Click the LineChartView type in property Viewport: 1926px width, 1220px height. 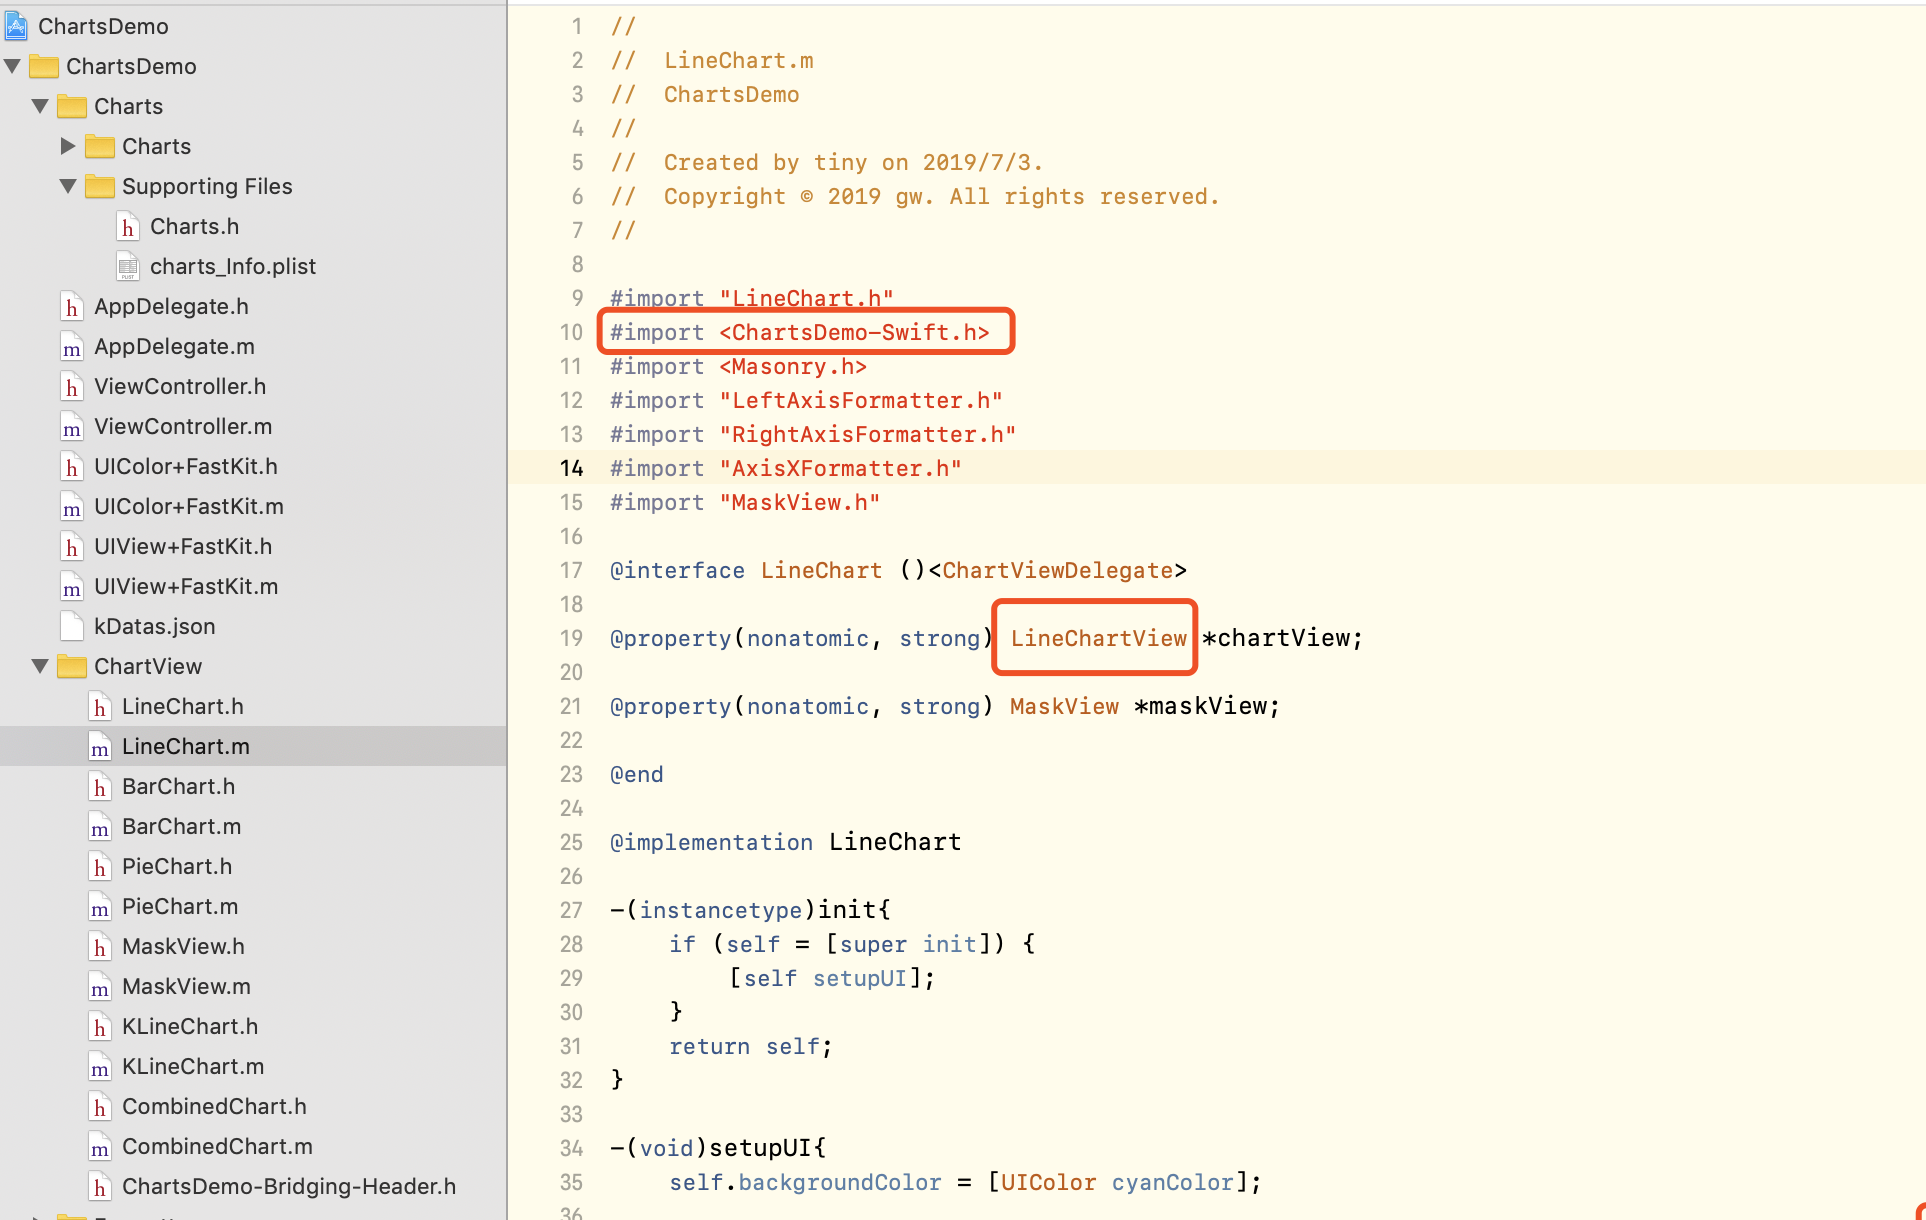[1097, 638]
